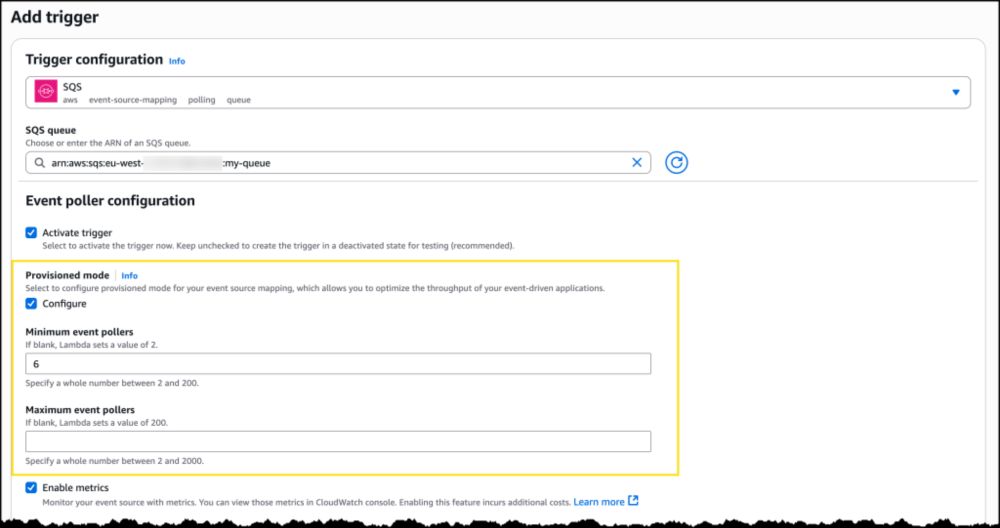The width and height of the screenshot is (1000, 528).
Task: Click the 'queue' tag text
Action: (x=239, y=100)
